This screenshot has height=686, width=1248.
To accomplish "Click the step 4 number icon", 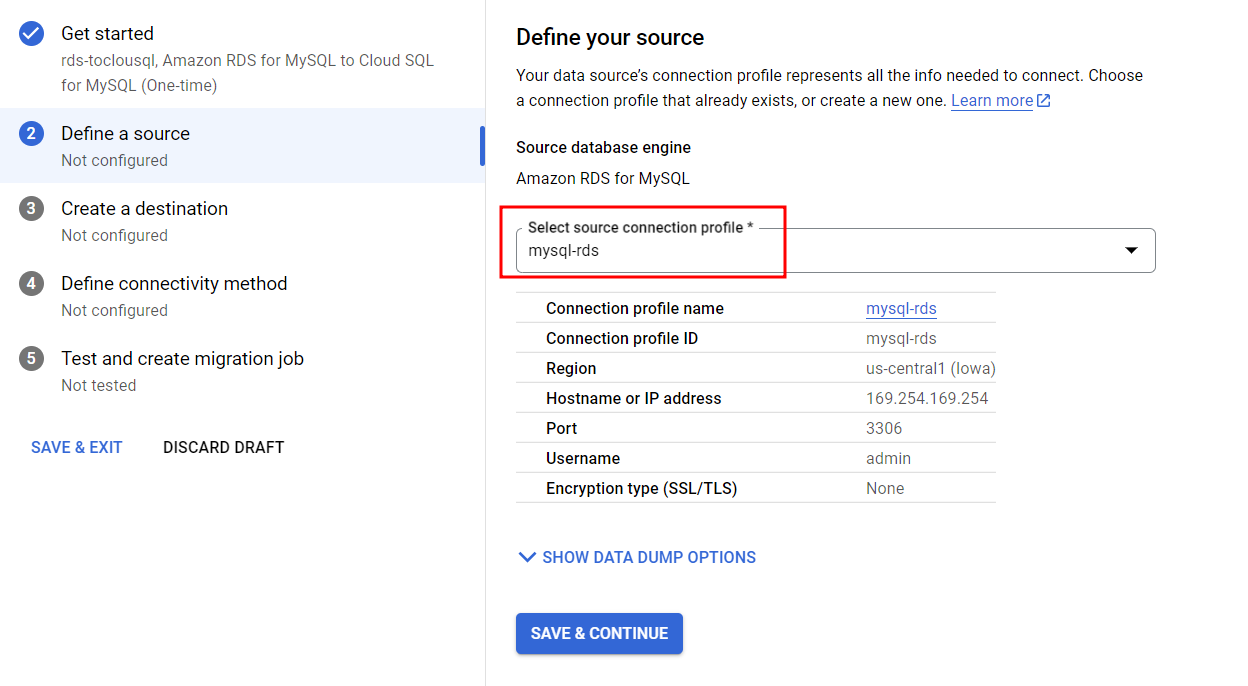I will pos(31,284).
